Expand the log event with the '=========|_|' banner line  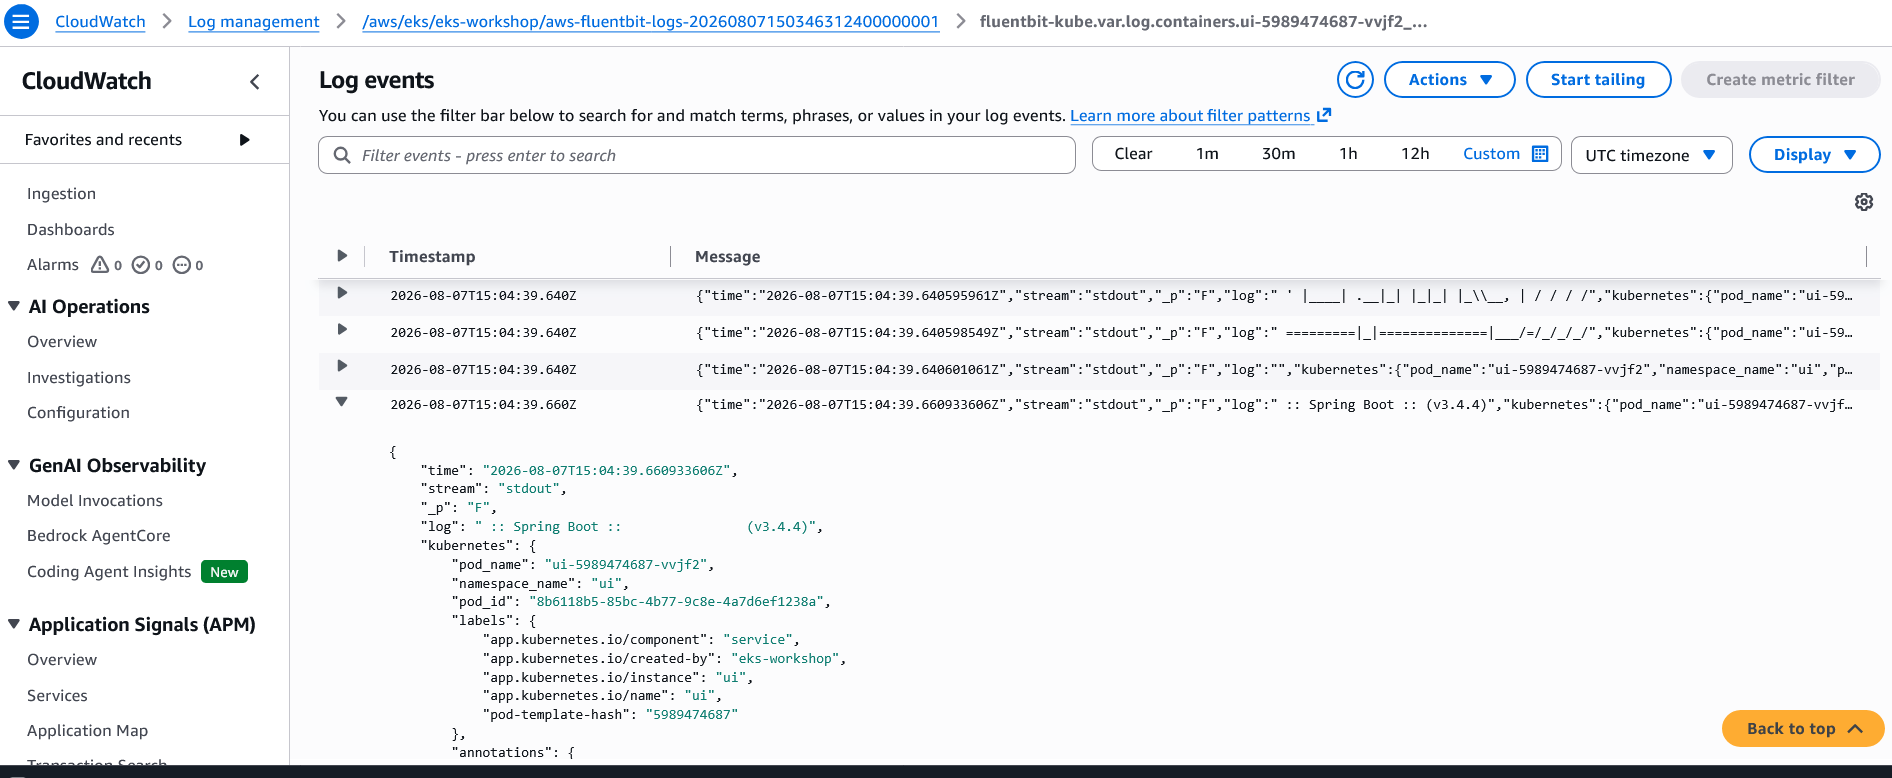[342, 329]
